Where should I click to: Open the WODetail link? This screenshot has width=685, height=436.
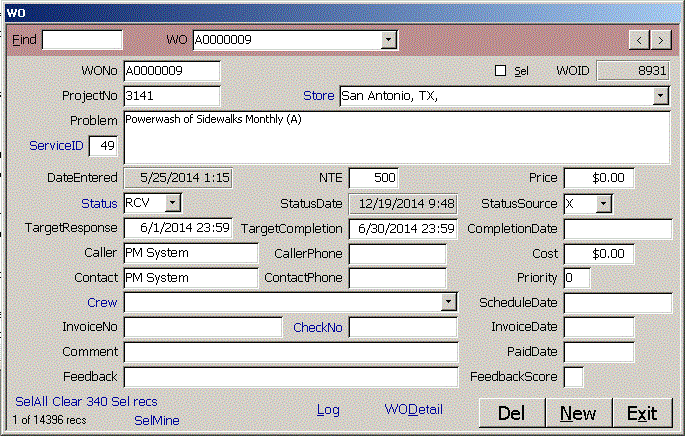pos(413,410)
